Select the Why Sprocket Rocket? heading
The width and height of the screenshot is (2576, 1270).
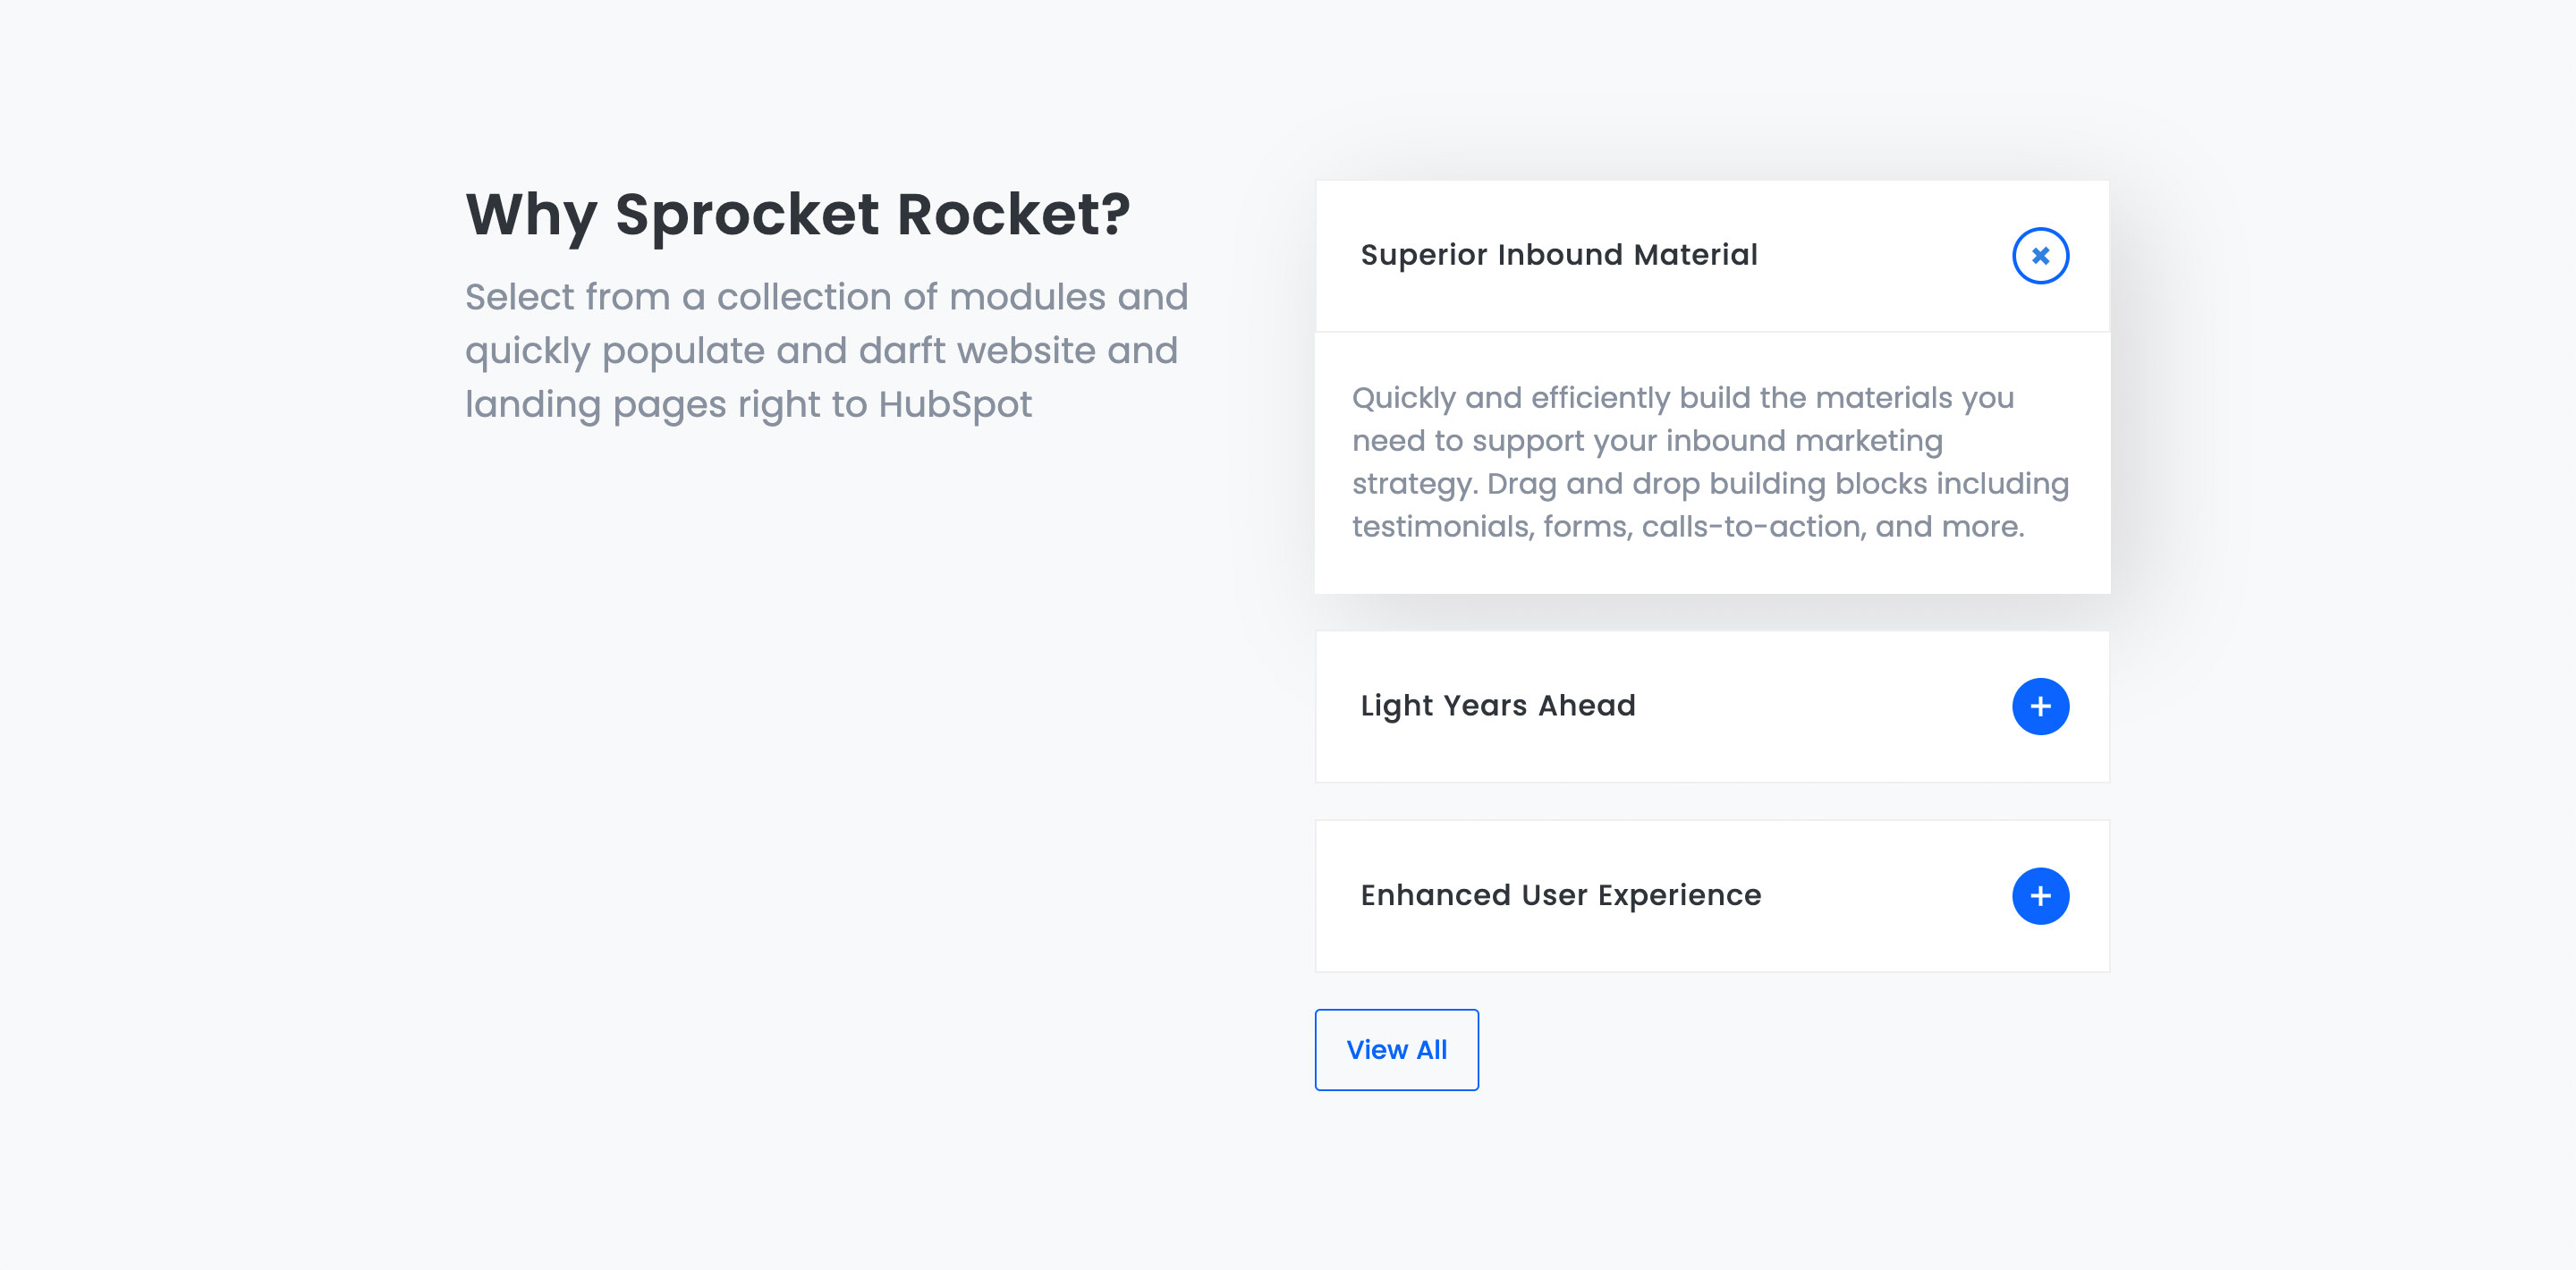(798, 214)
